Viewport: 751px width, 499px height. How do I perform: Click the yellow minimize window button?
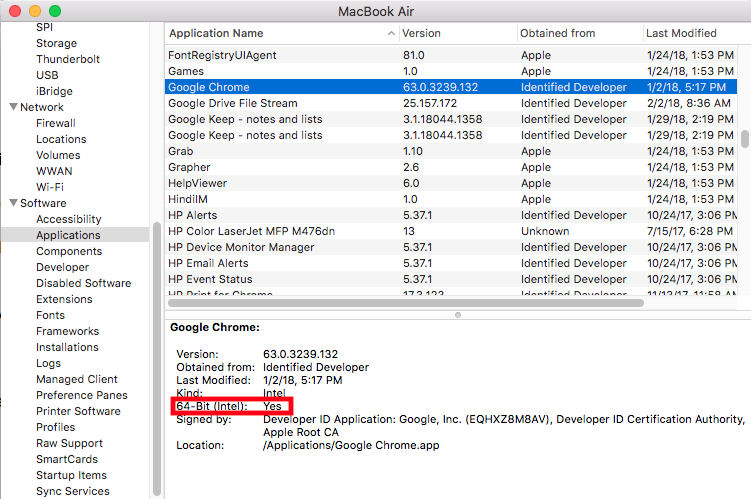pos(35,11)
